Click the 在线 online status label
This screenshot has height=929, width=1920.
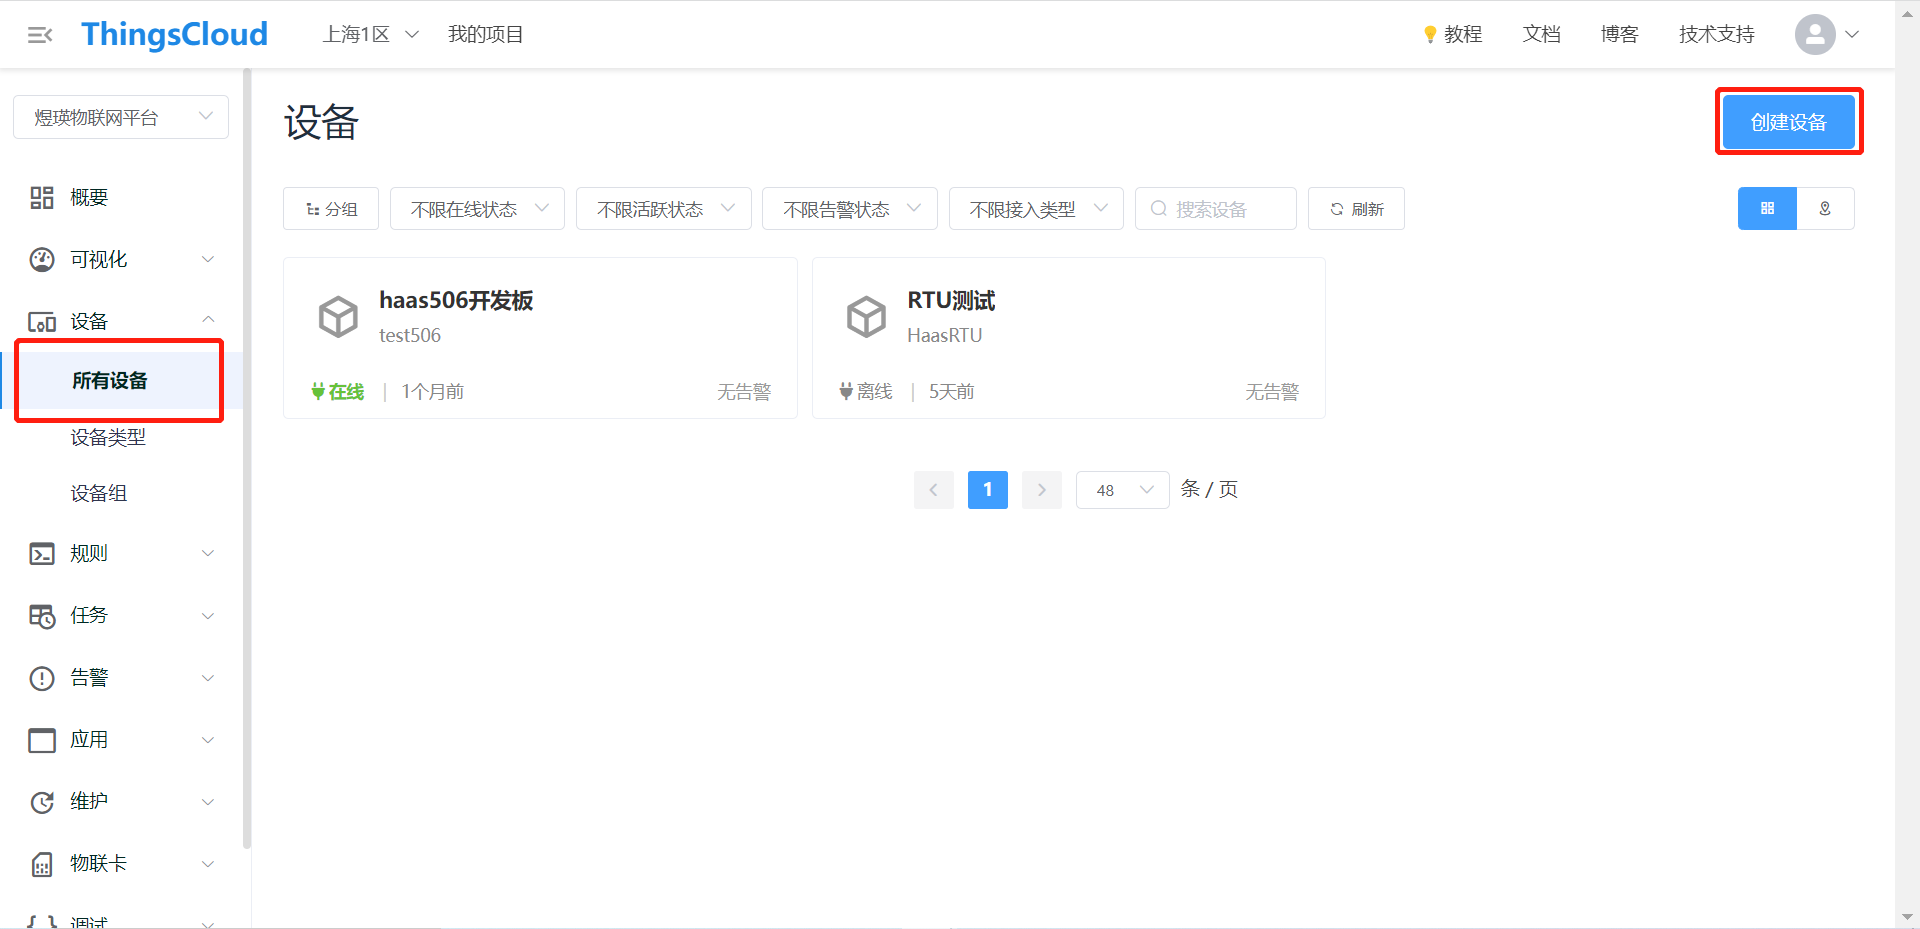coord(338,392)
